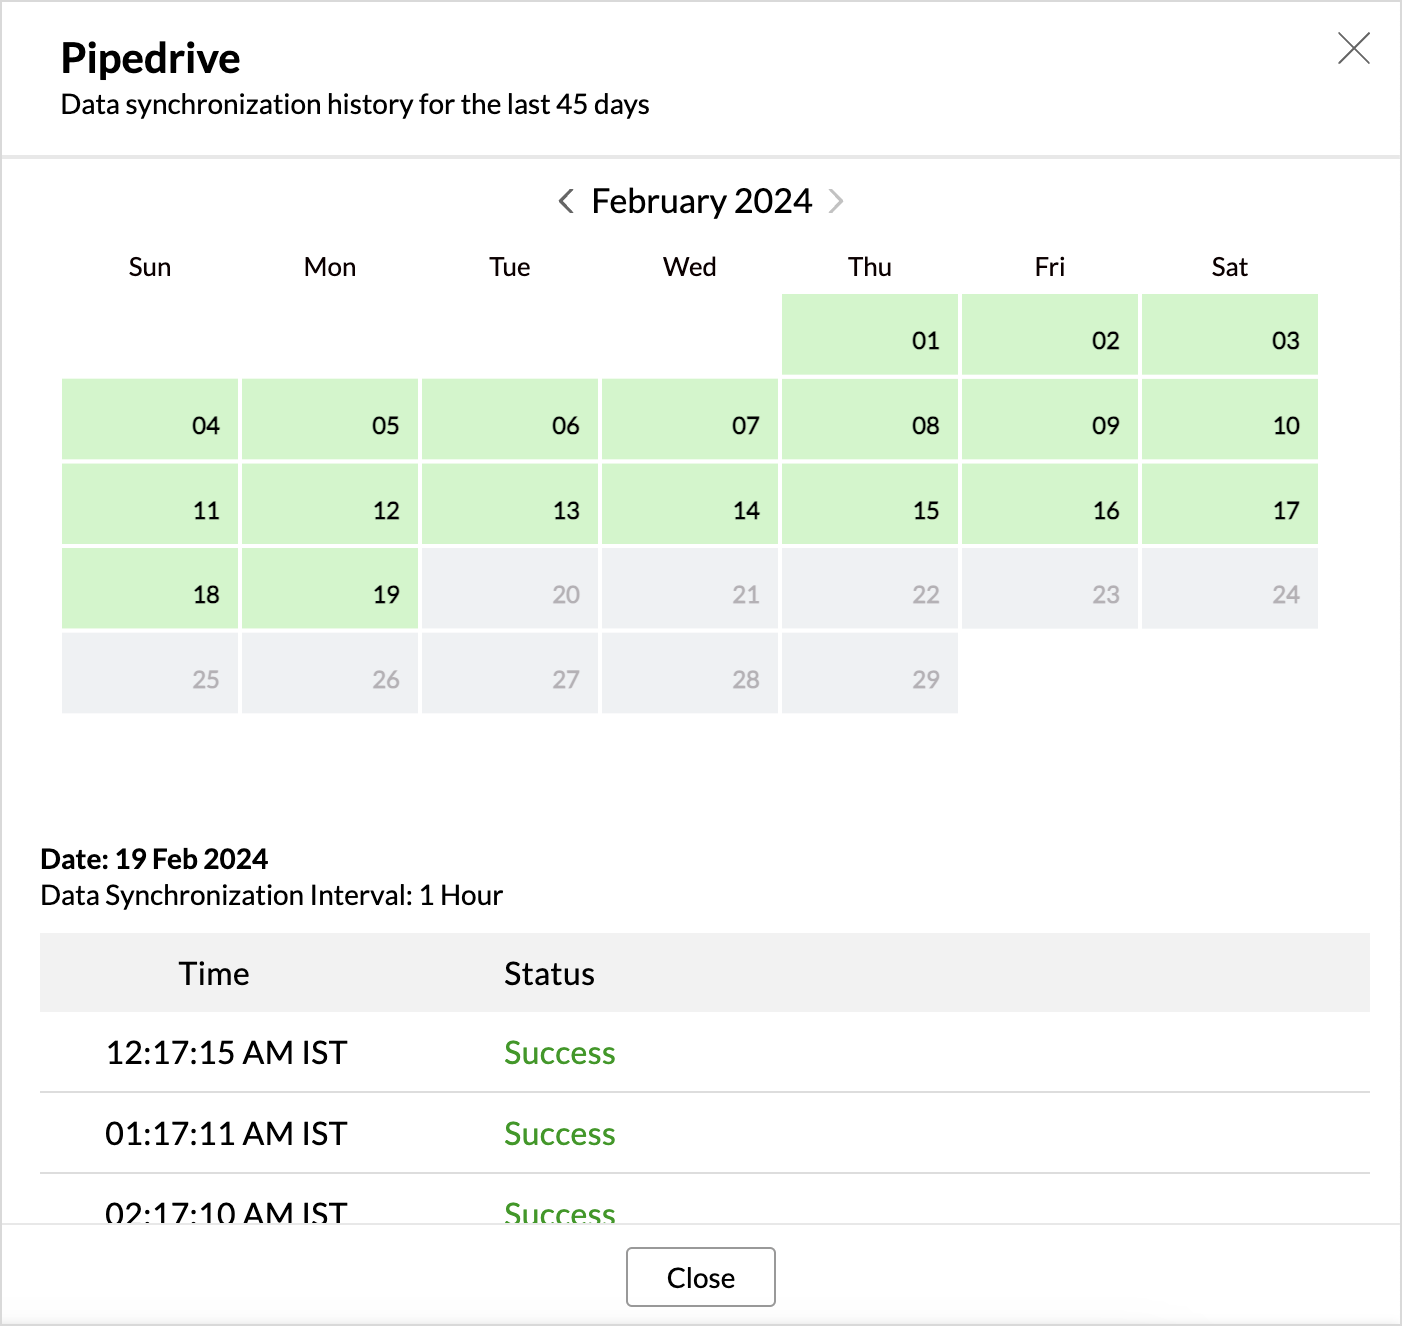Click the Date: 19 Feb 2024 label
This screenshot has width=1402, height=1326.
click(154, 859)
